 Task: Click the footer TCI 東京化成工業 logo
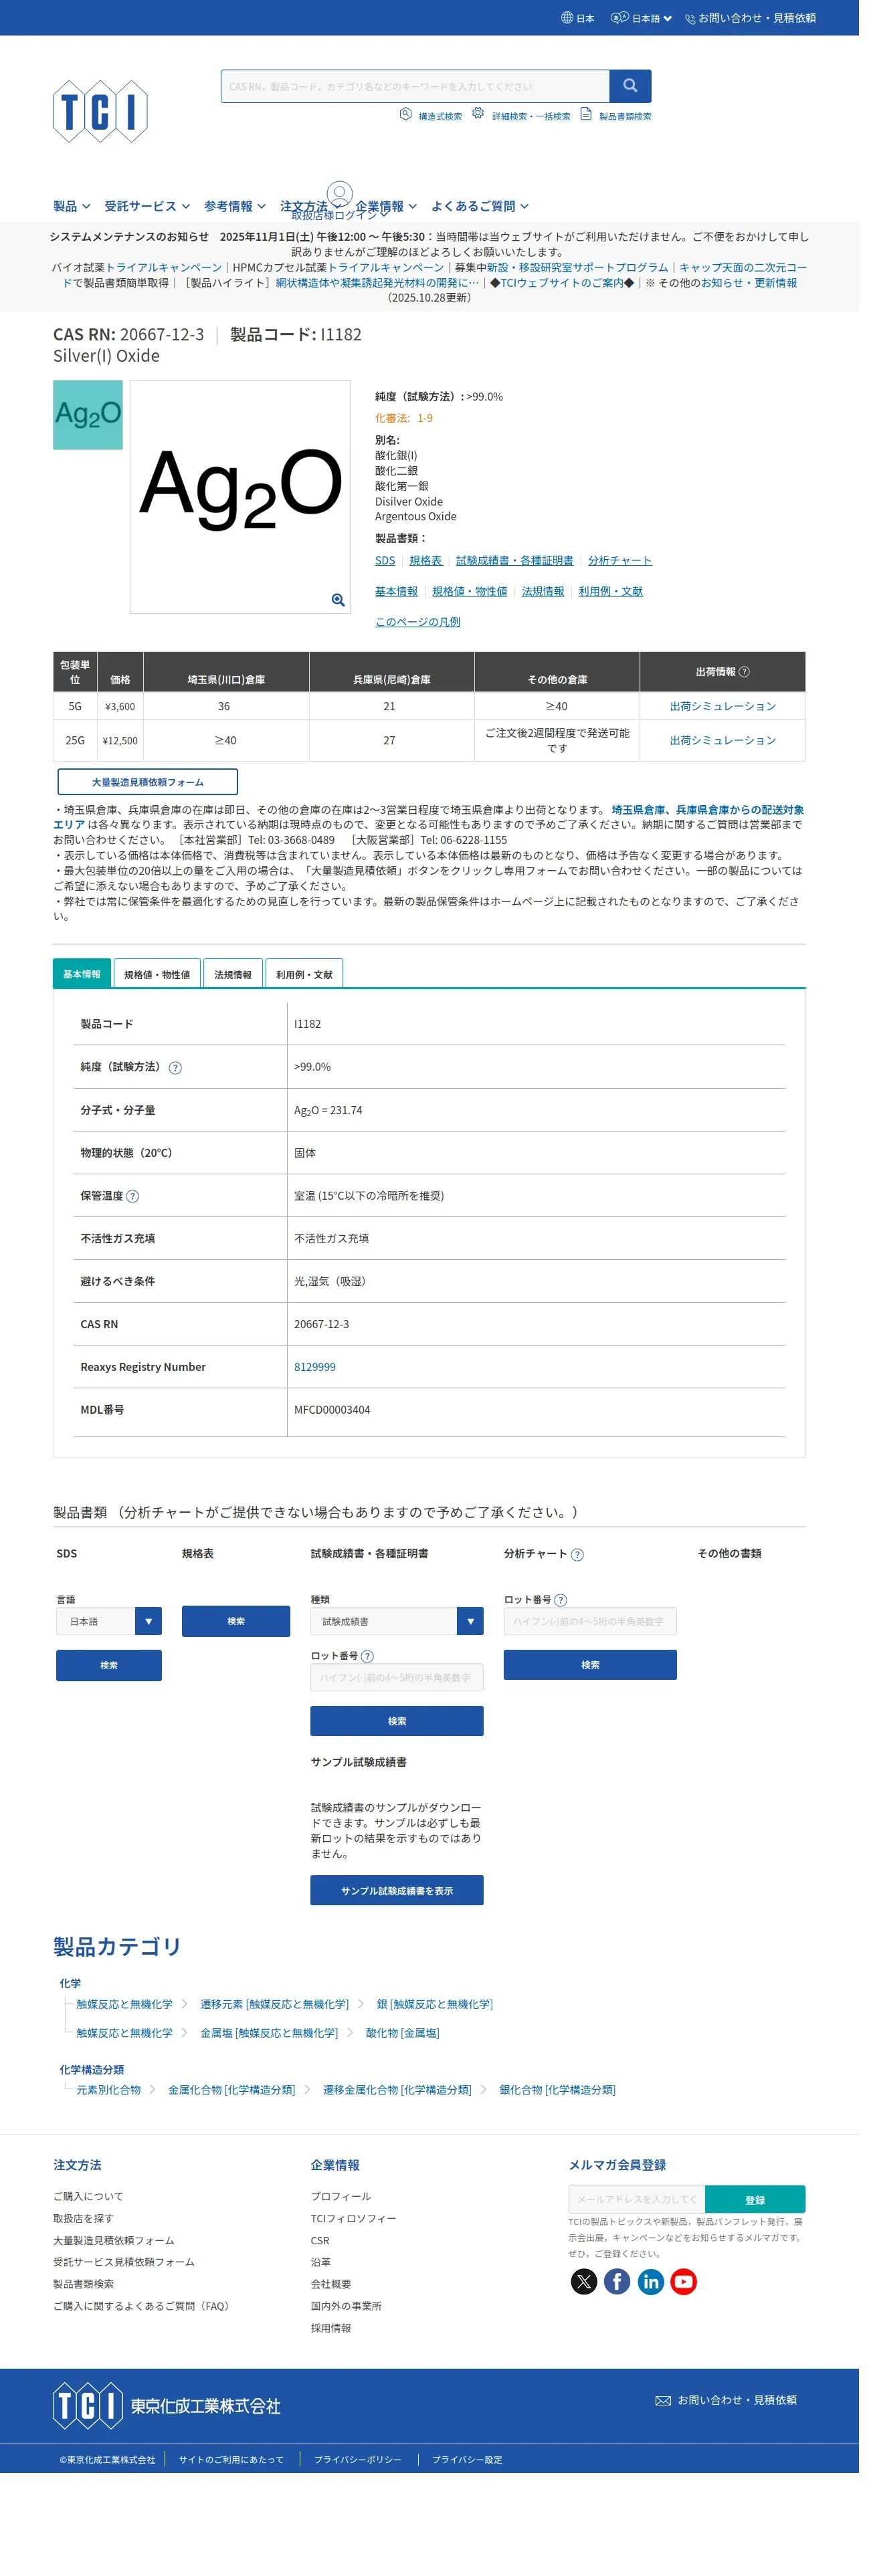[x=167, y=2405]
